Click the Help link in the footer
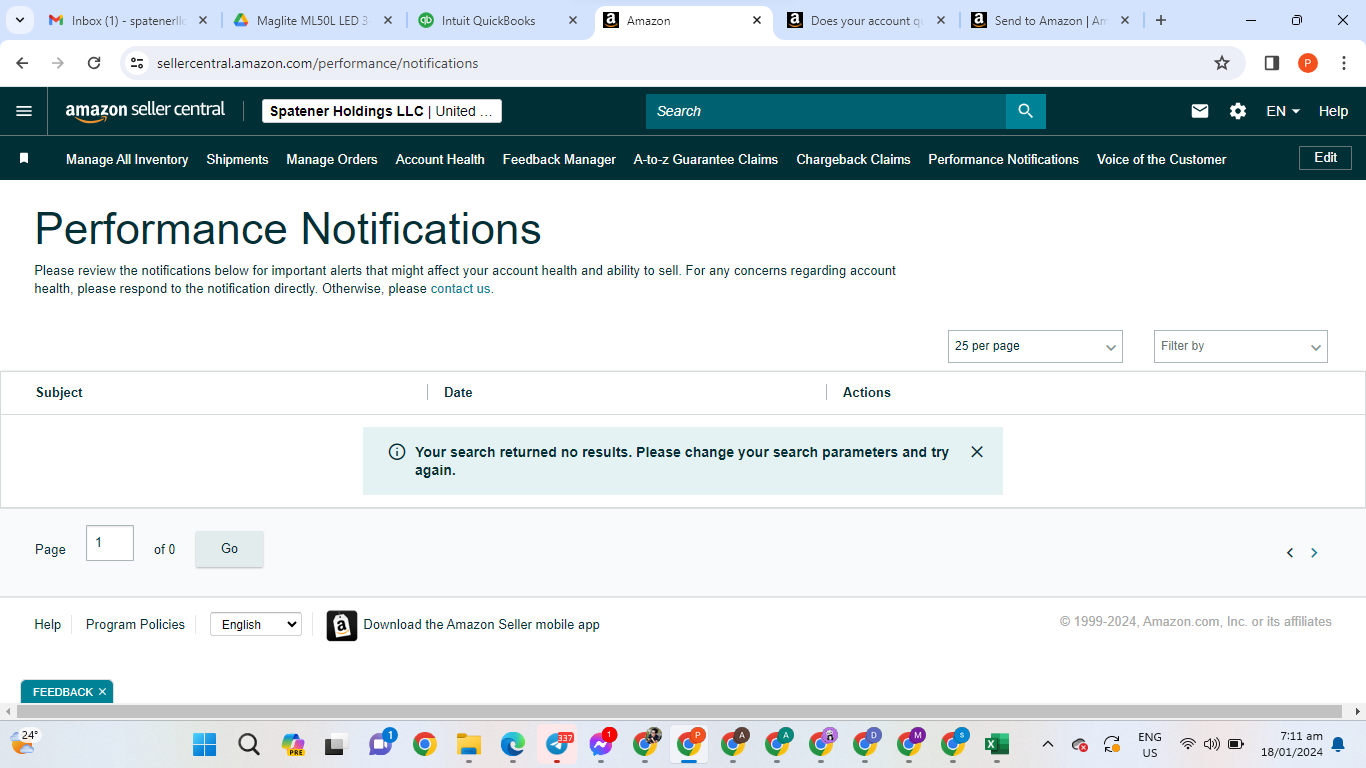 (x=48, y=624)
